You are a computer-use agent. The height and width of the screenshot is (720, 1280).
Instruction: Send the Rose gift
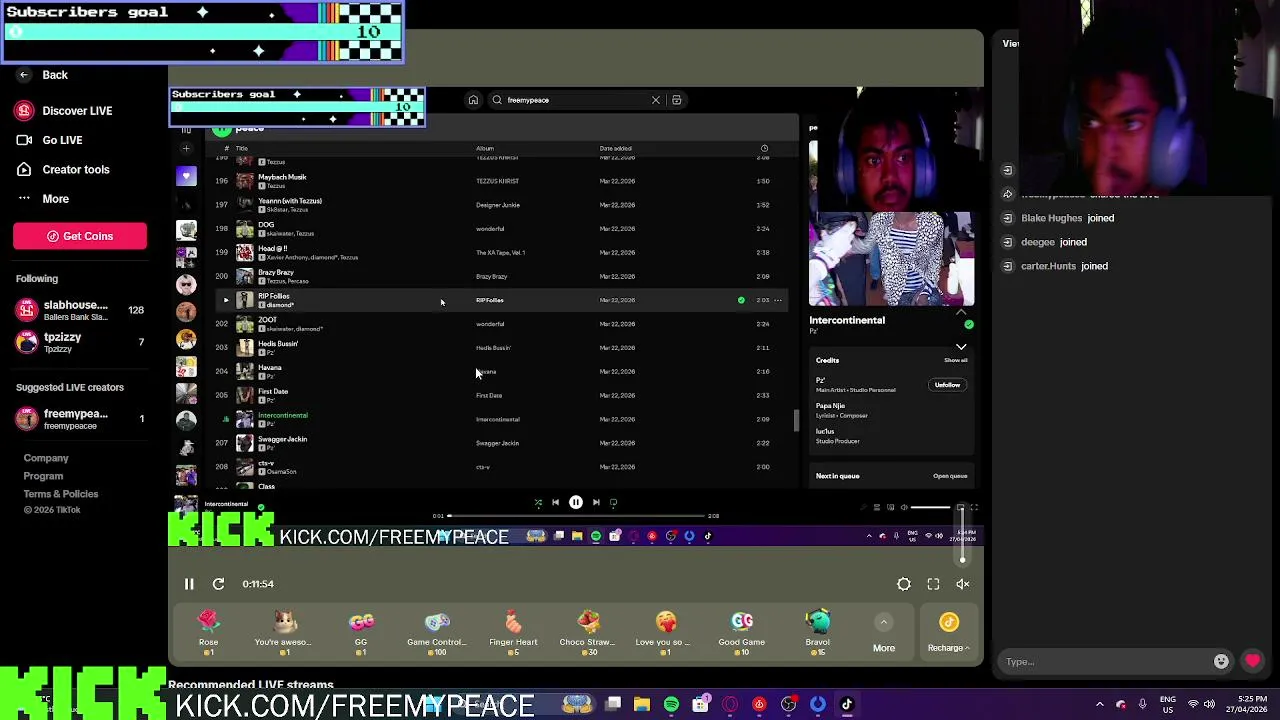(208, 633)
